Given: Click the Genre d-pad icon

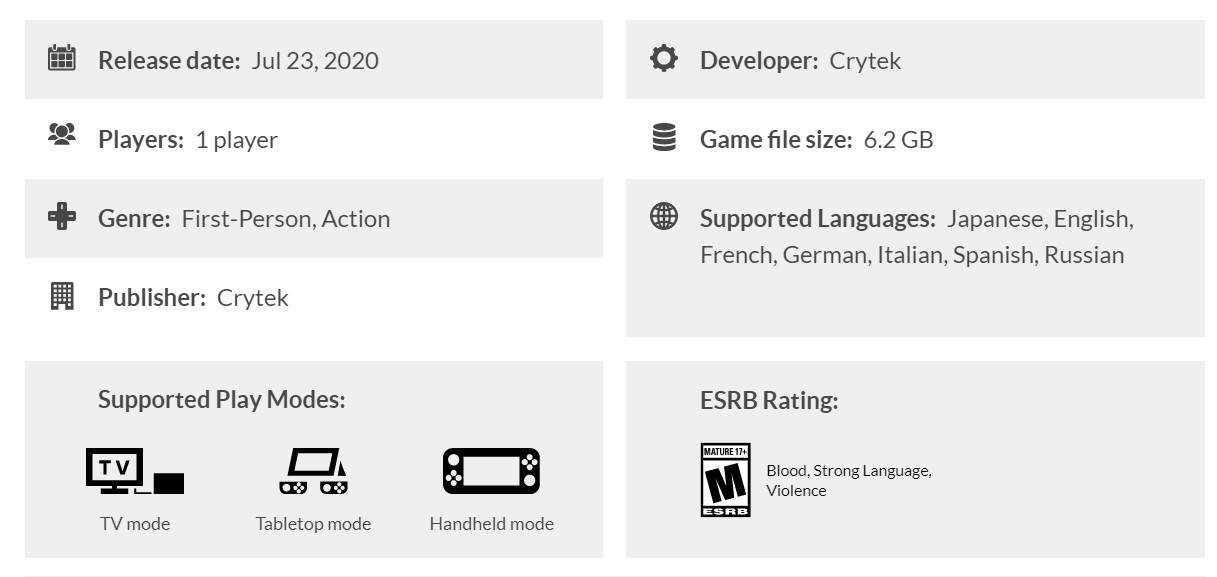Looking at the screenshot, I should point(62,216).
